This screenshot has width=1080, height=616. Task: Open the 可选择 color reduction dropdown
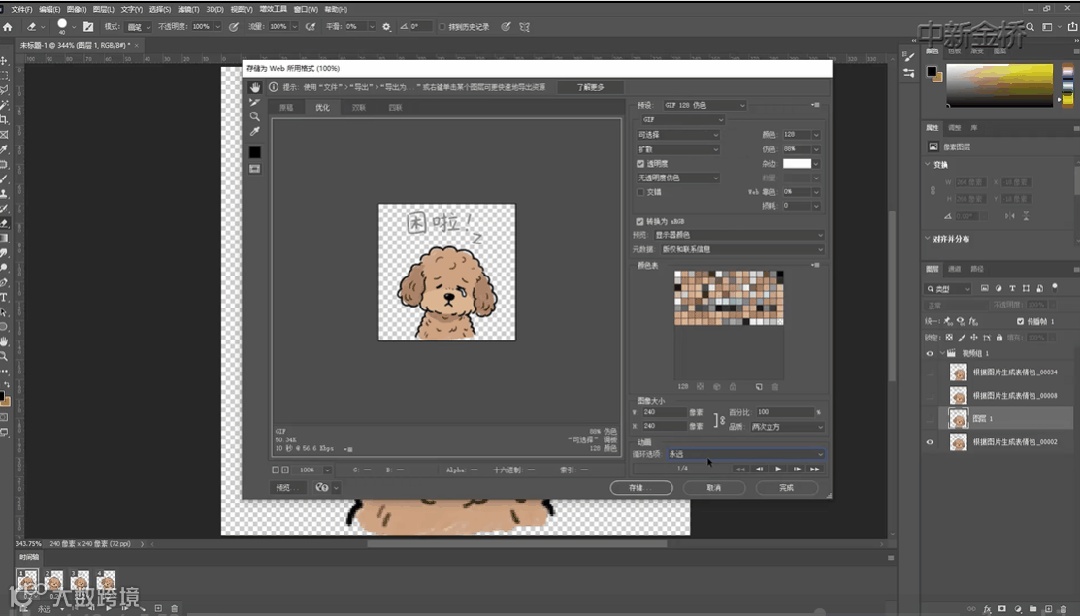point(678,134)
